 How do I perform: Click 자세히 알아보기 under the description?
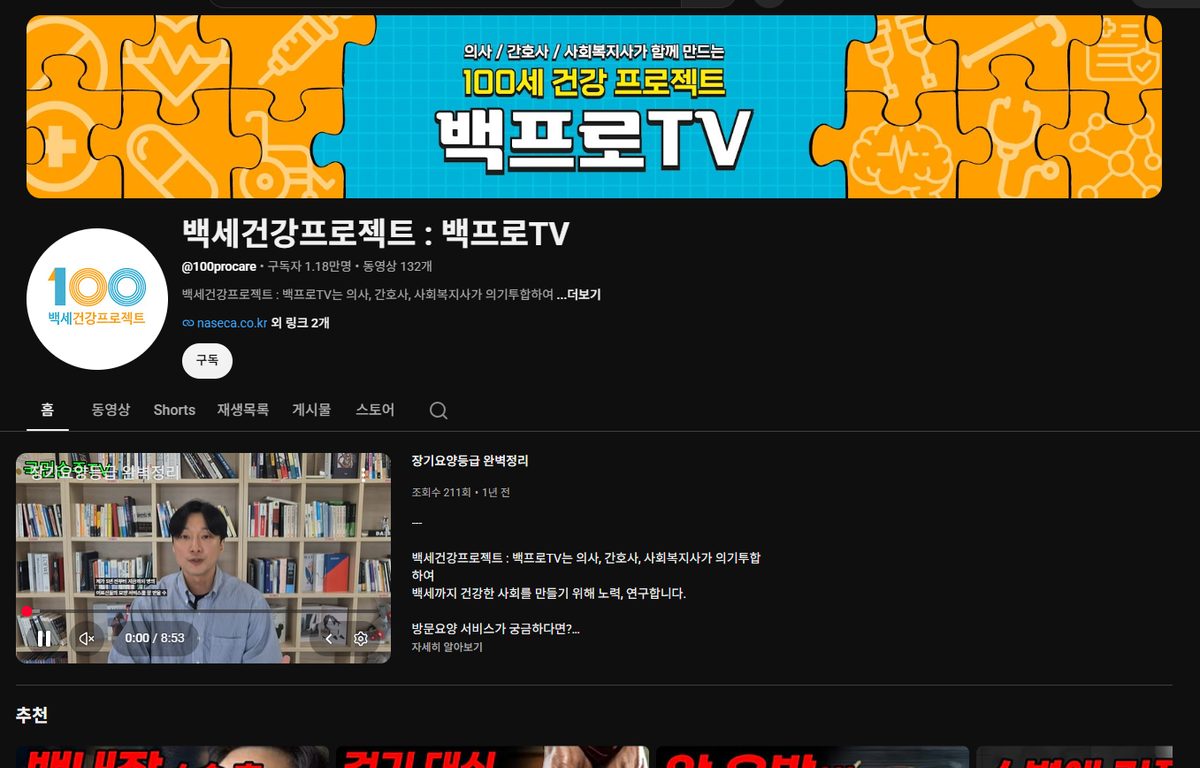tap(447, 647)
